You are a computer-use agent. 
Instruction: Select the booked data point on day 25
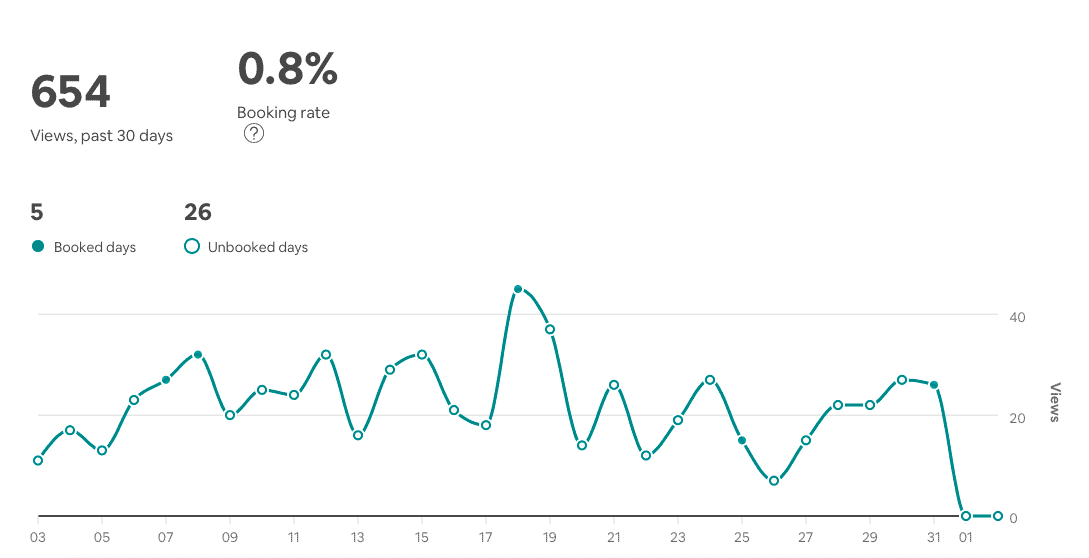(742, 440)
